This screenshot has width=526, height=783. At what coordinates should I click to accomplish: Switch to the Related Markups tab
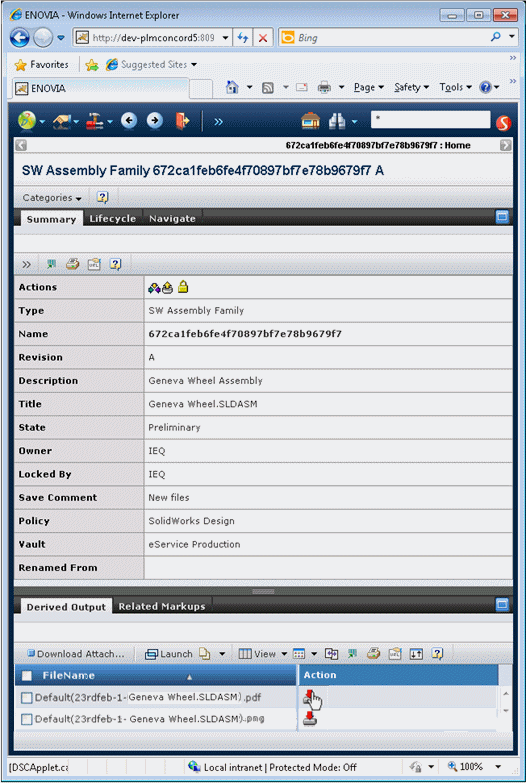(x=162, y=606)
